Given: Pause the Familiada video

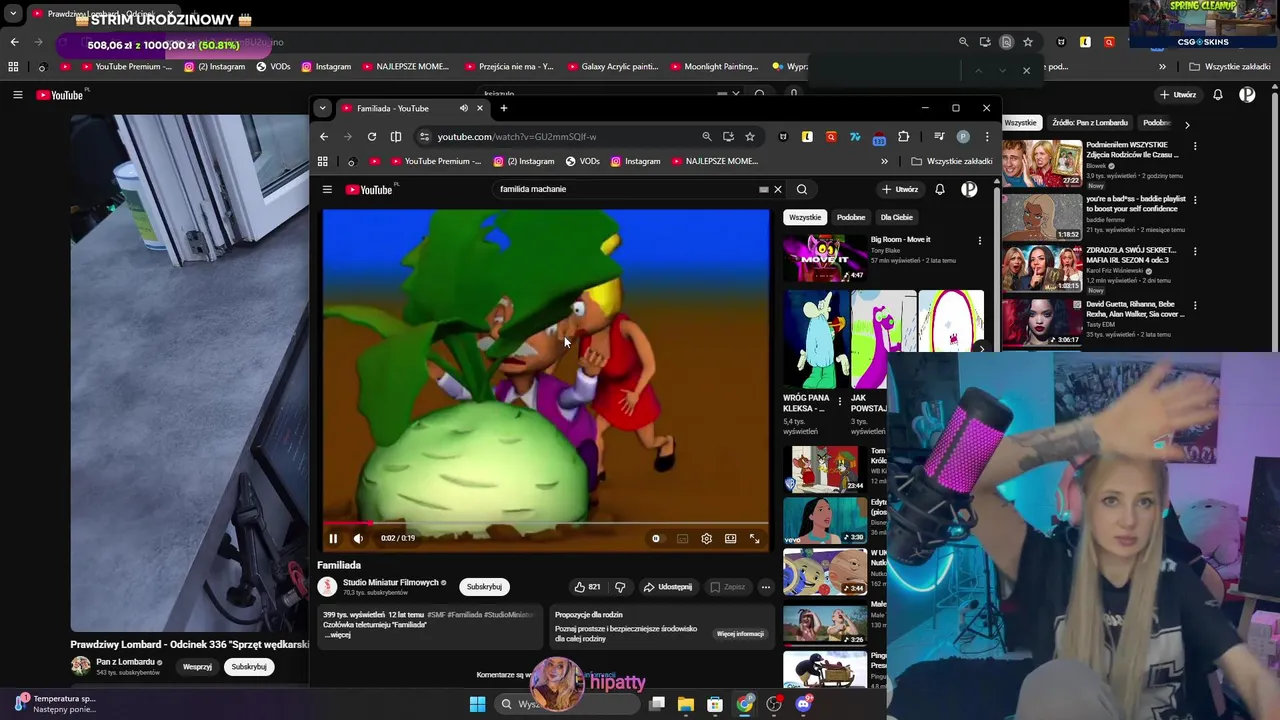Looking at the screenshot, I should coord(333,538).
